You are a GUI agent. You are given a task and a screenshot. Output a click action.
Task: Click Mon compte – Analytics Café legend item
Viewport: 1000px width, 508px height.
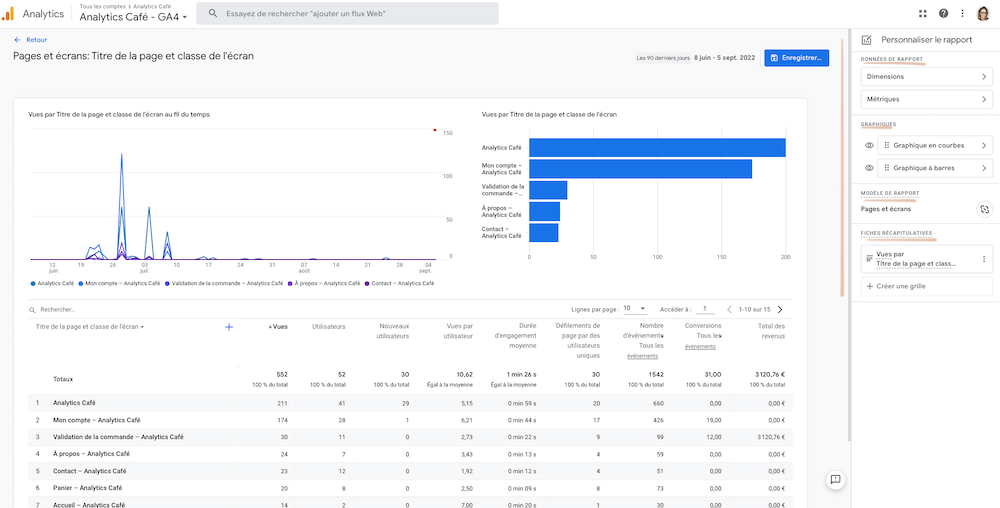click(x=119, y=283)
